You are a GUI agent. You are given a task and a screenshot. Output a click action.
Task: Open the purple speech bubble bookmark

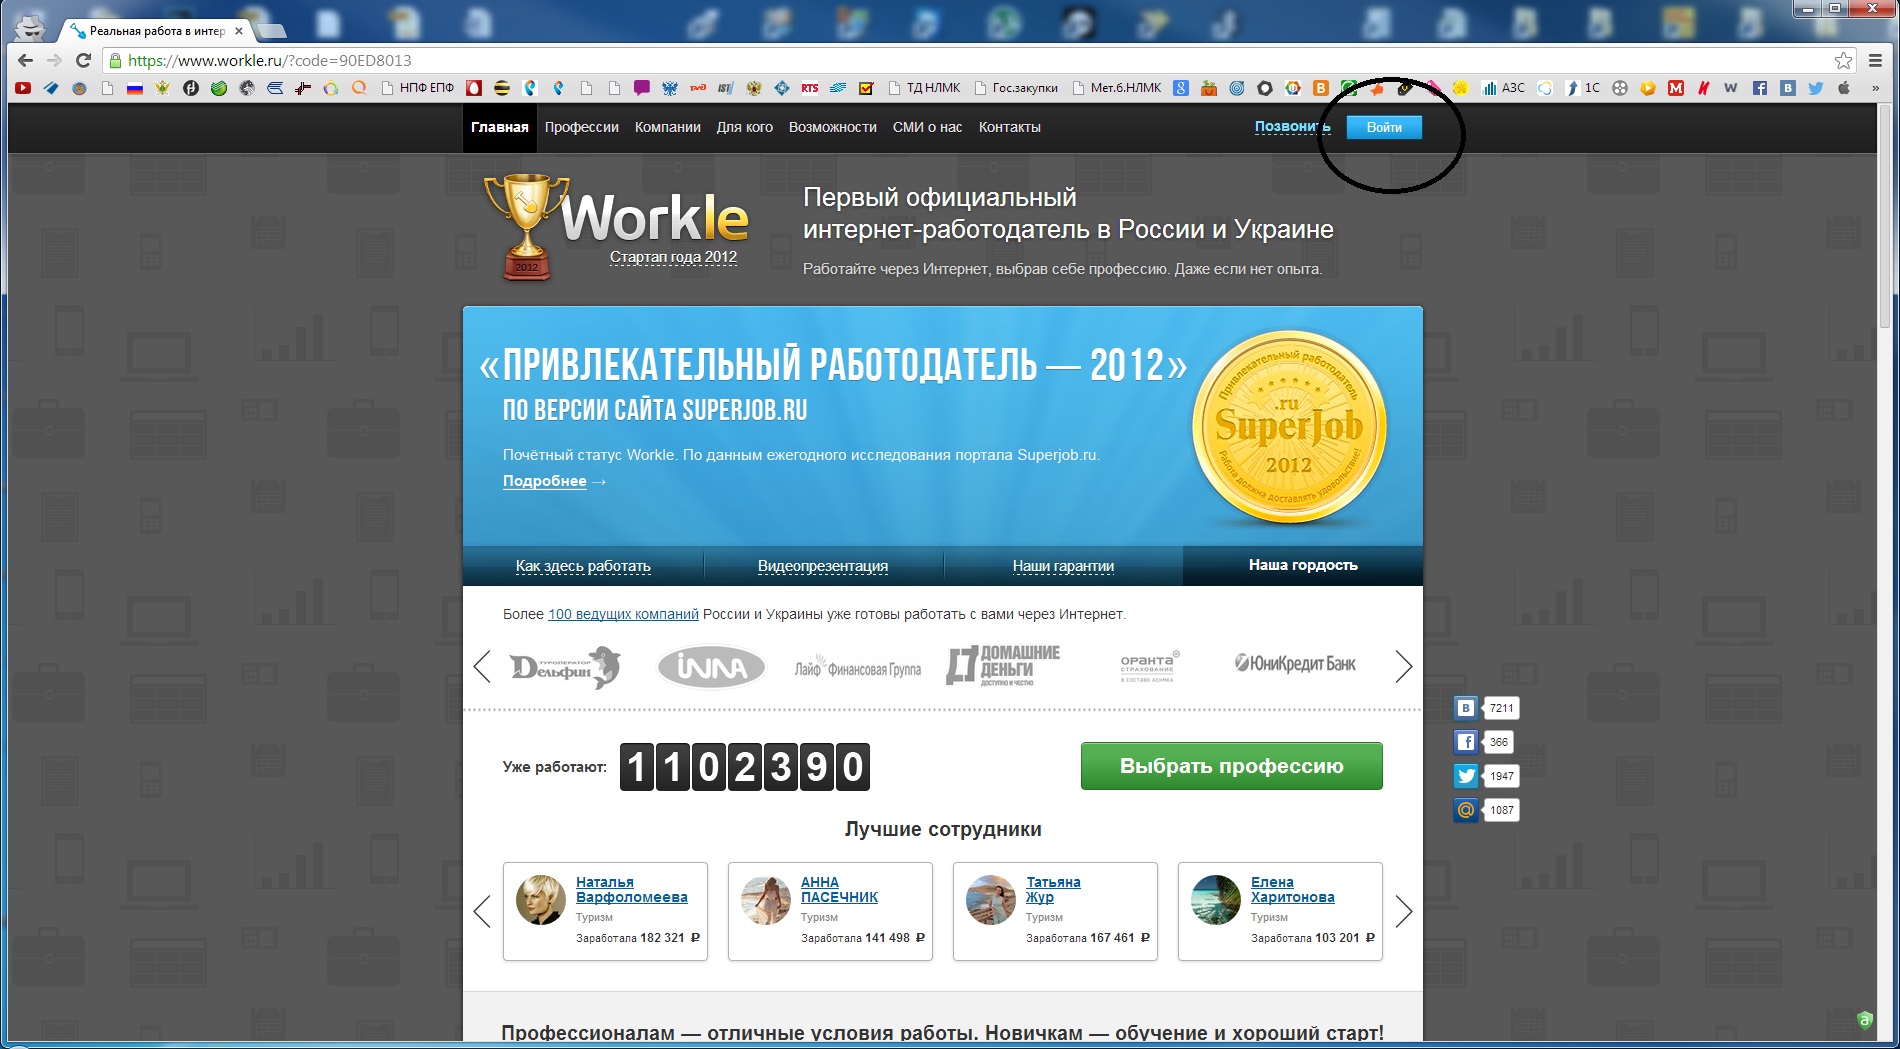(642, 88)
